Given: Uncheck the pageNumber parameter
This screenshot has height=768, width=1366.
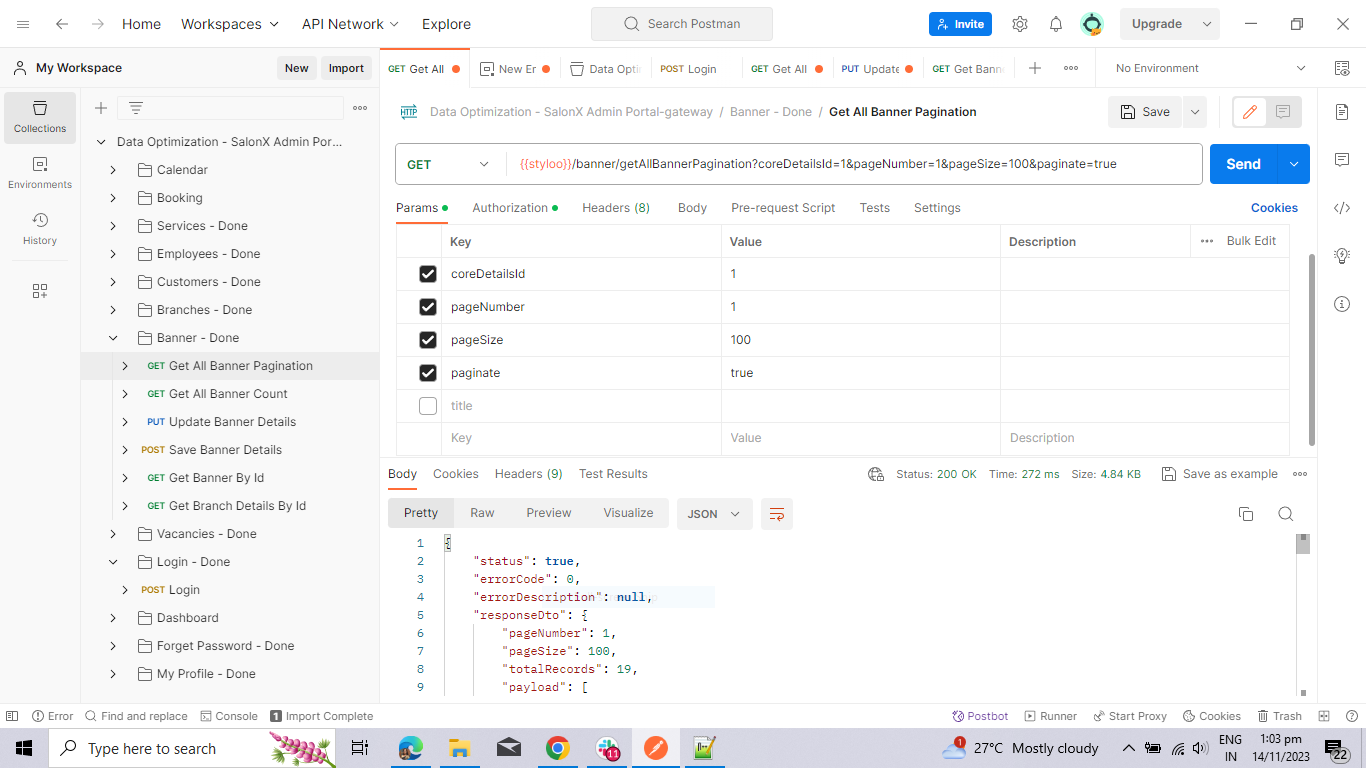Looking at the screenshot, I should pos(428,307).
